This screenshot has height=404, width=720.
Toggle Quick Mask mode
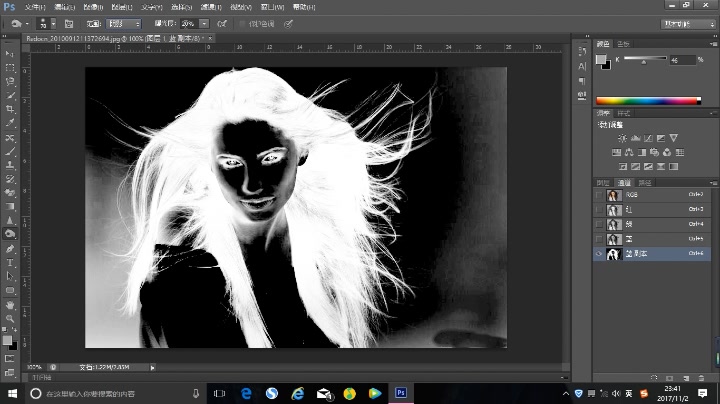point(10,359)
